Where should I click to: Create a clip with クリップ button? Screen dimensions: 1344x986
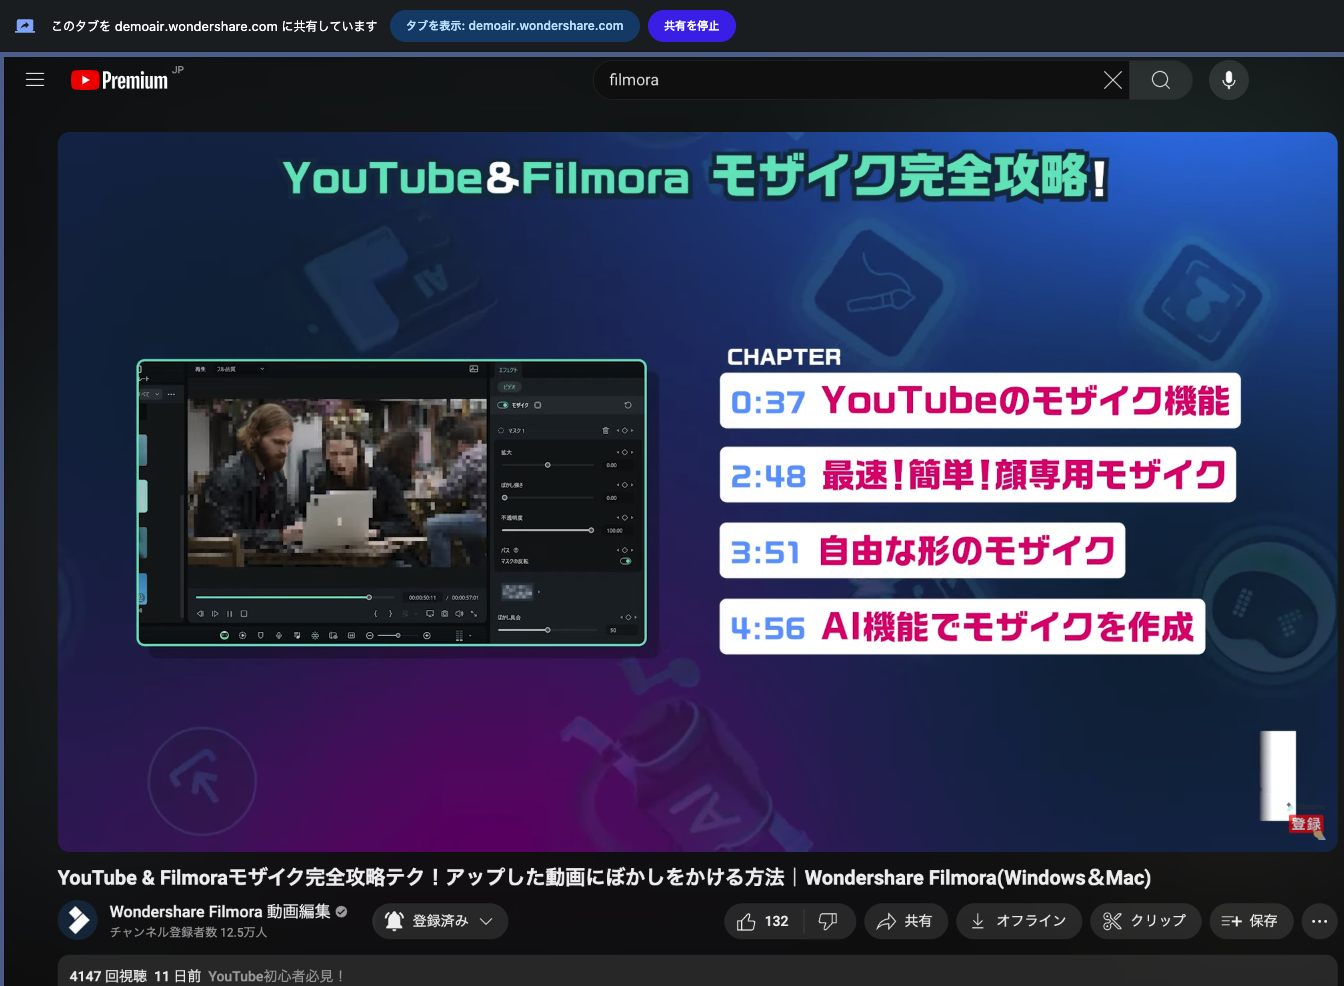[x=1145, y=921]
